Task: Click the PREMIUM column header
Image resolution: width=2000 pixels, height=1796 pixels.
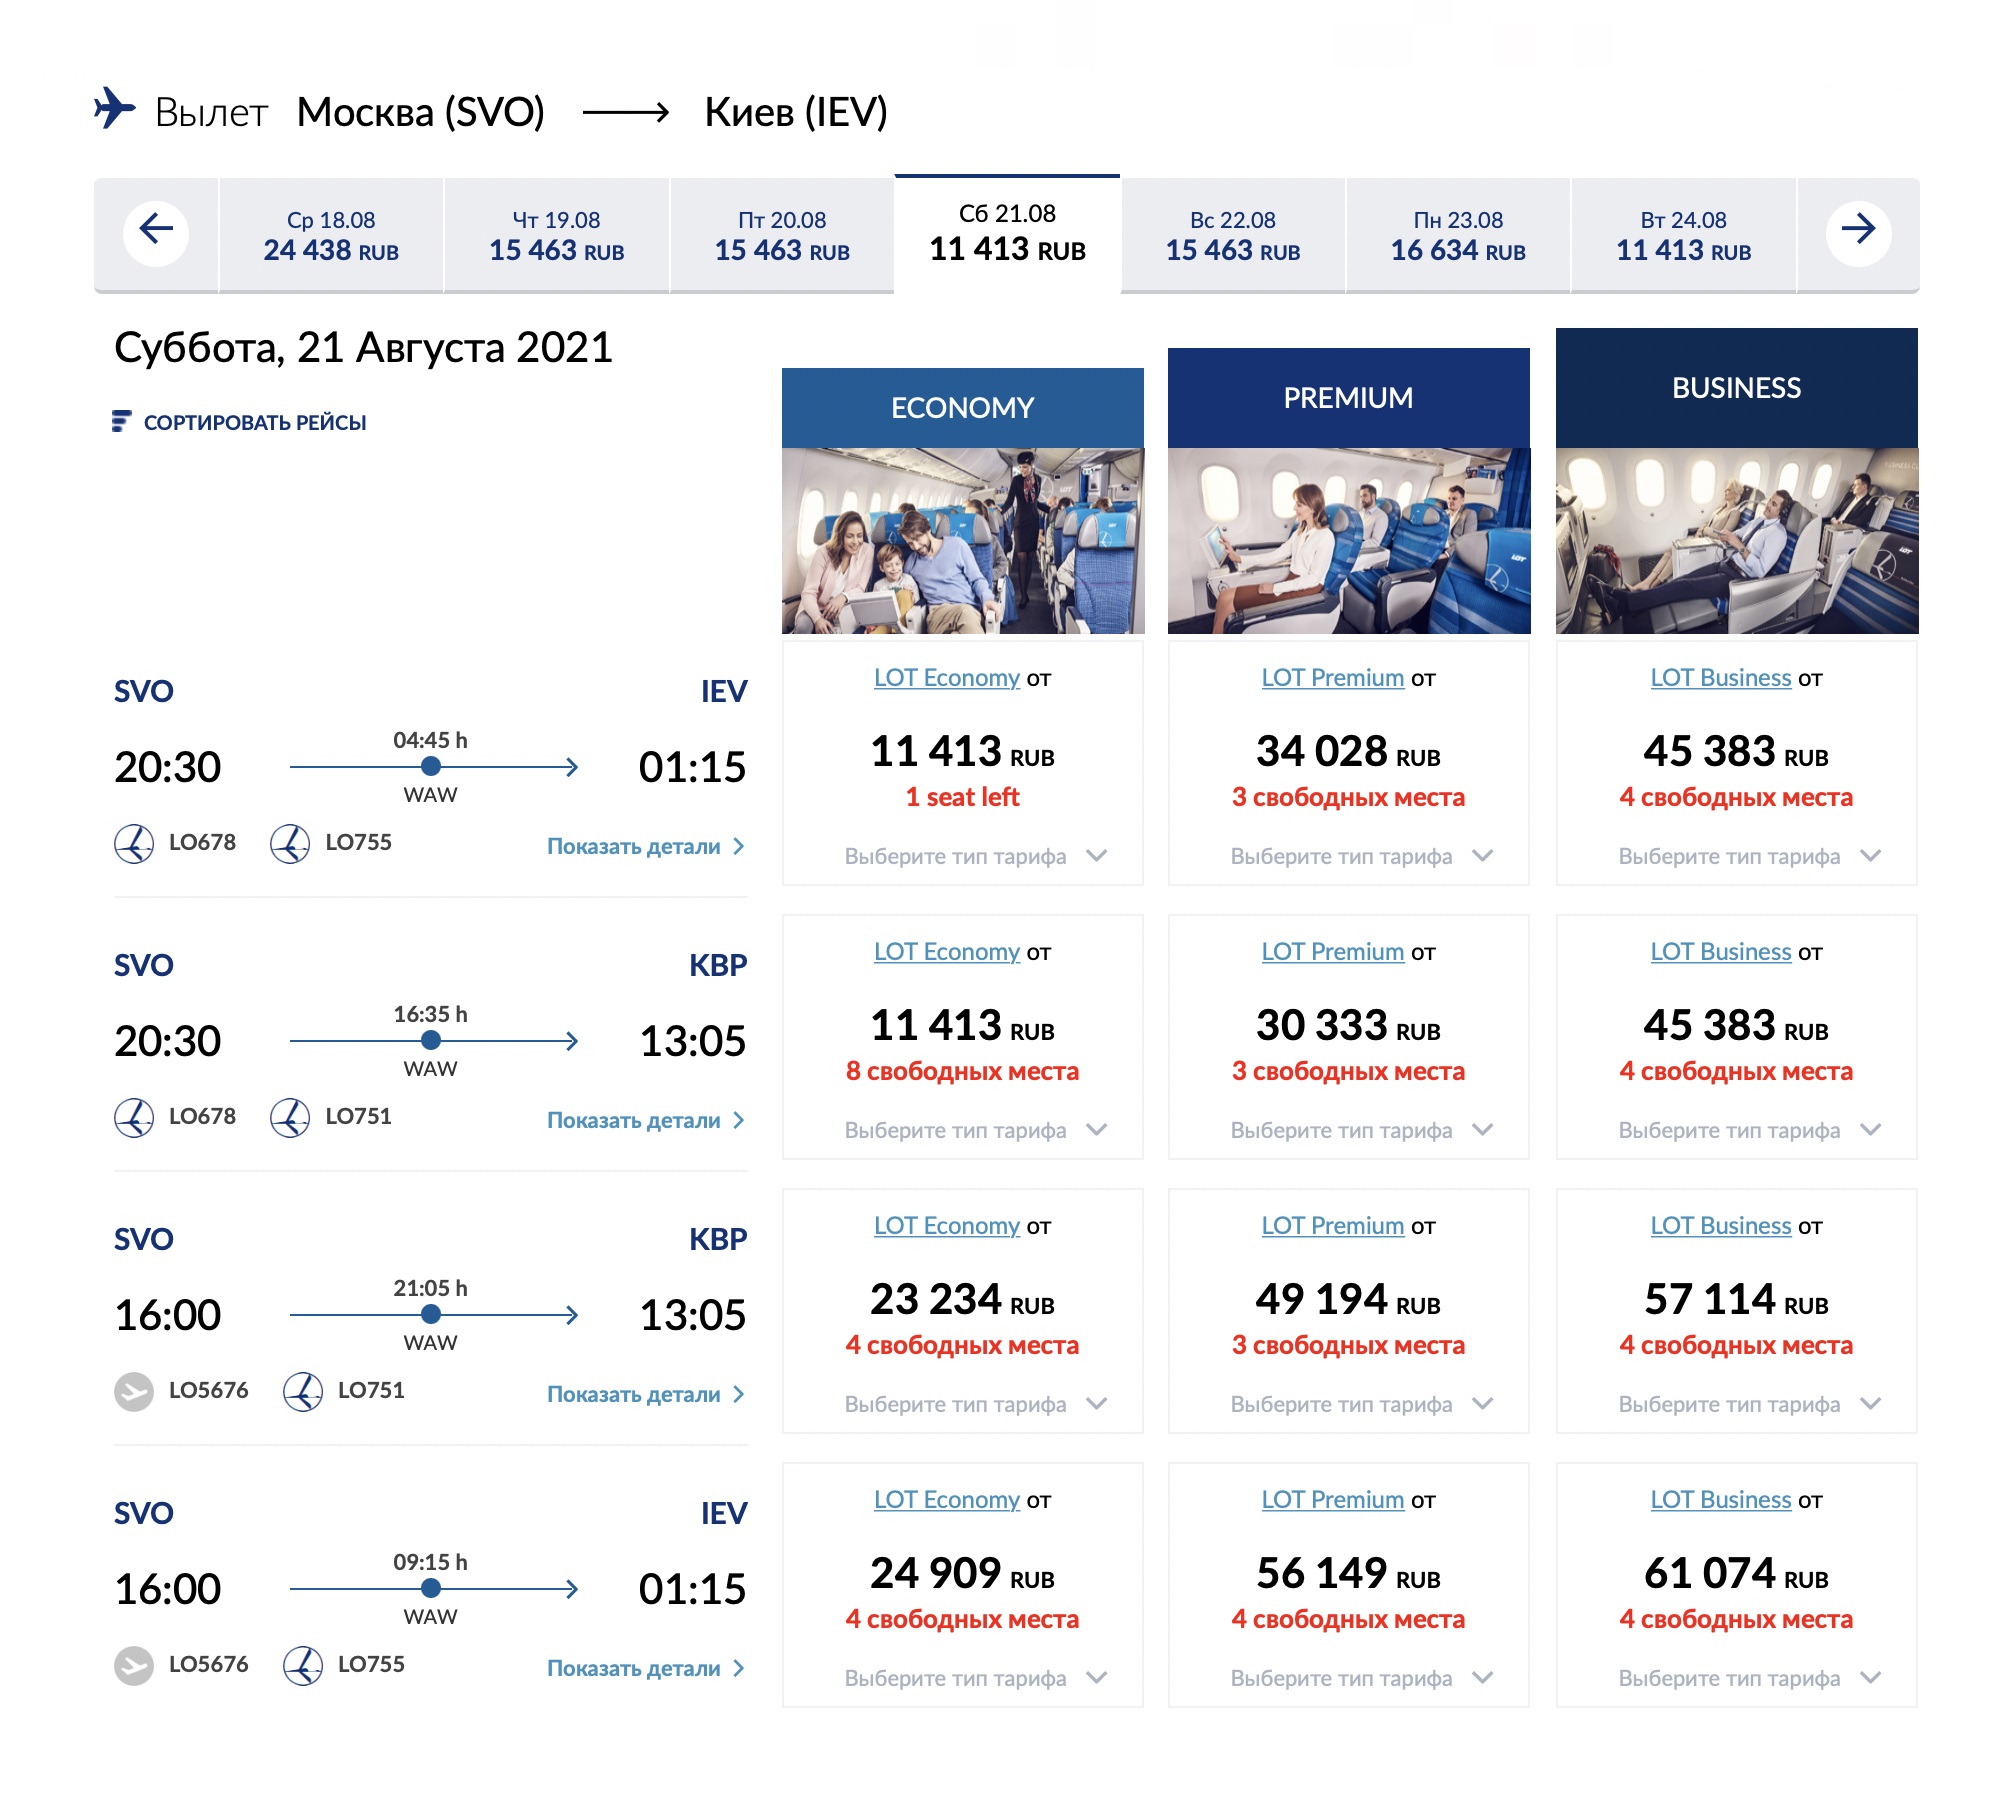Action: (1349, 398)
